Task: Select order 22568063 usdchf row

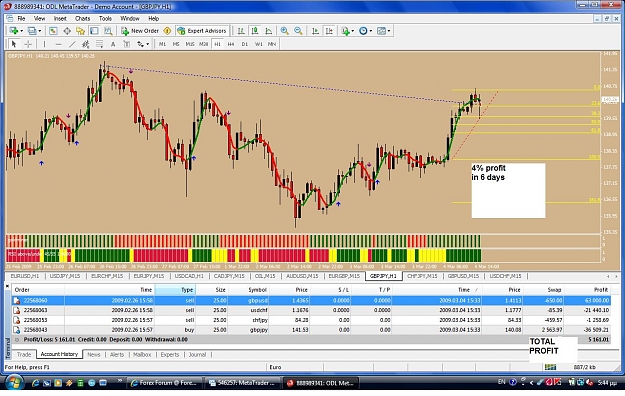Action: pos(311,310)
